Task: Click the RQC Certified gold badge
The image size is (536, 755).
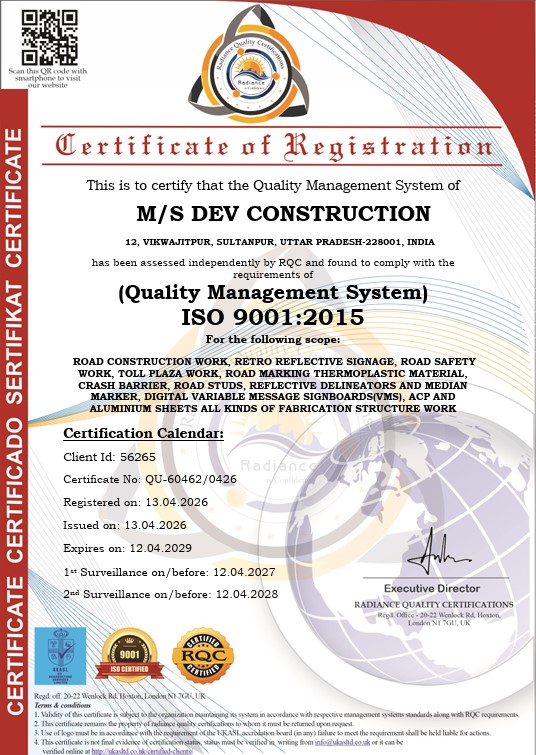Action: [203, 656]
